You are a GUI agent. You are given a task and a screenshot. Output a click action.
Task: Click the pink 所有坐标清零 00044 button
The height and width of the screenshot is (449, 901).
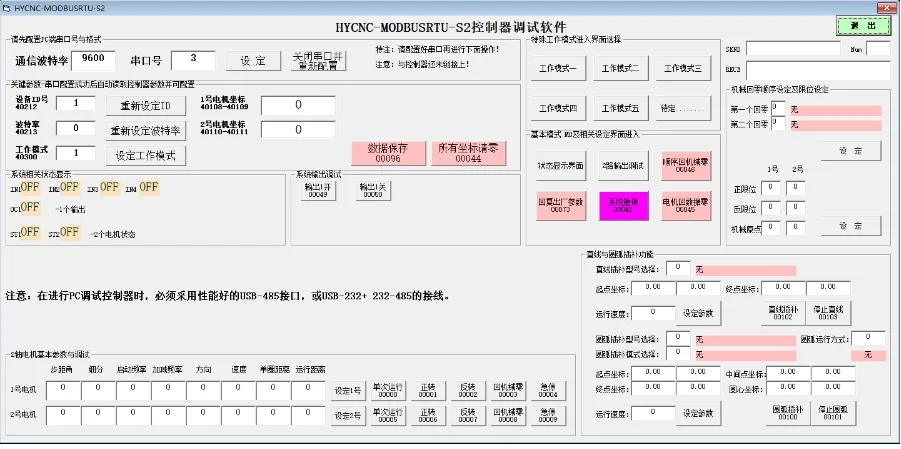469,153
